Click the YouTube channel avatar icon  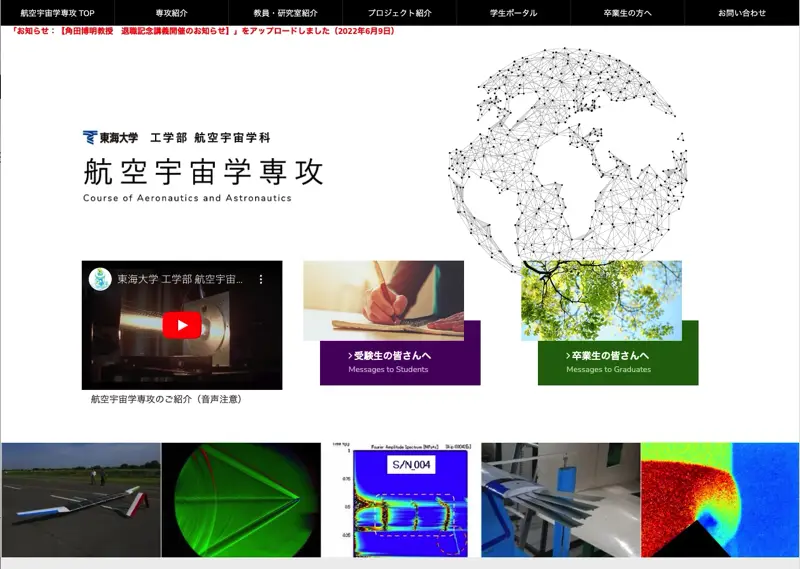(x=100, y=279)
